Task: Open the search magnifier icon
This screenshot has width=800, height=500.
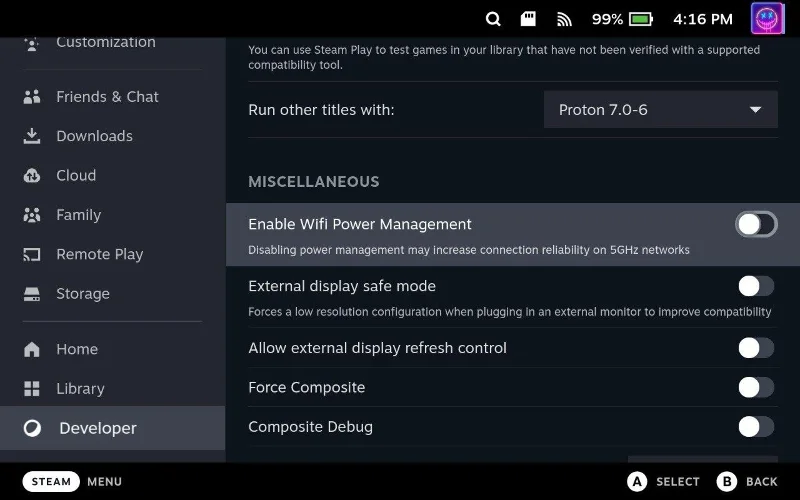Action: pyautogui.click(x=493, y=19)
